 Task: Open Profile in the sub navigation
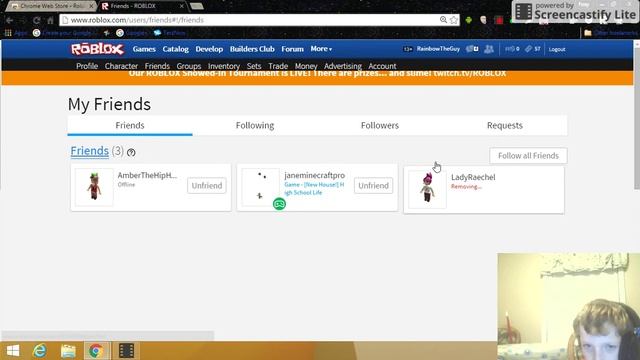click(87, 66)
